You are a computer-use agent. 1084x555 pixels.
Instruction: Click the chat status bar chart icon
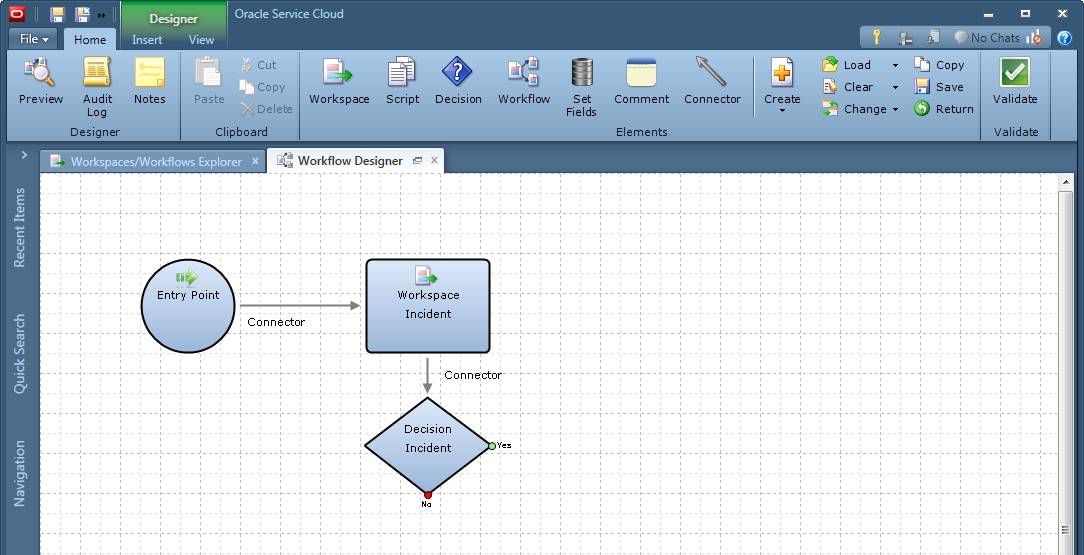pos(1034,37)
